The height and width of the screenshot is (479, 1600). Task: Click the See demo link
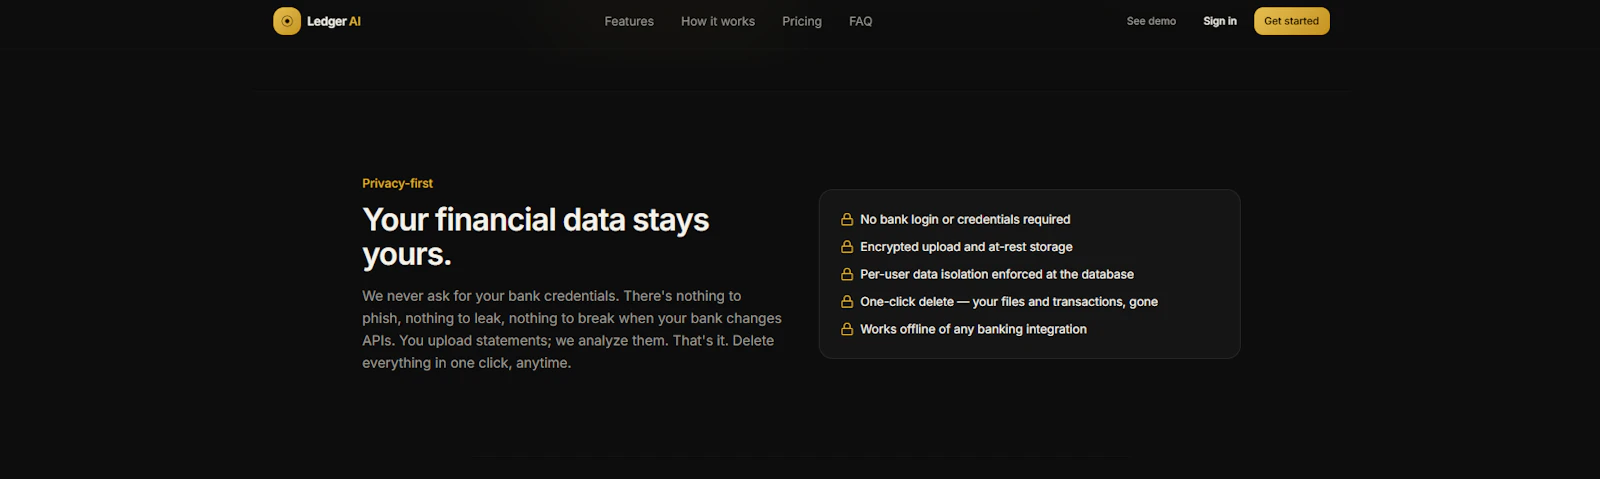pyautogui.click(x=1151, y=21)
